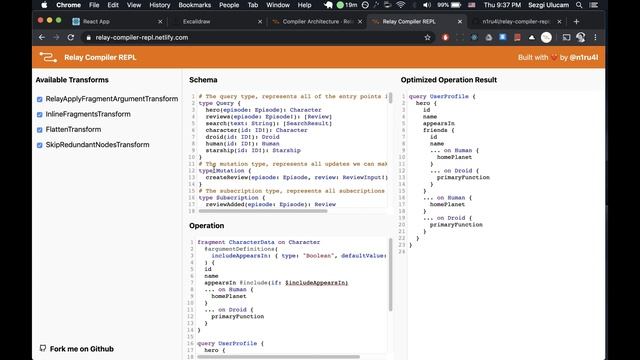Open the Chrome menu in menu bar

pyautogui.click(x=68, y=5)
